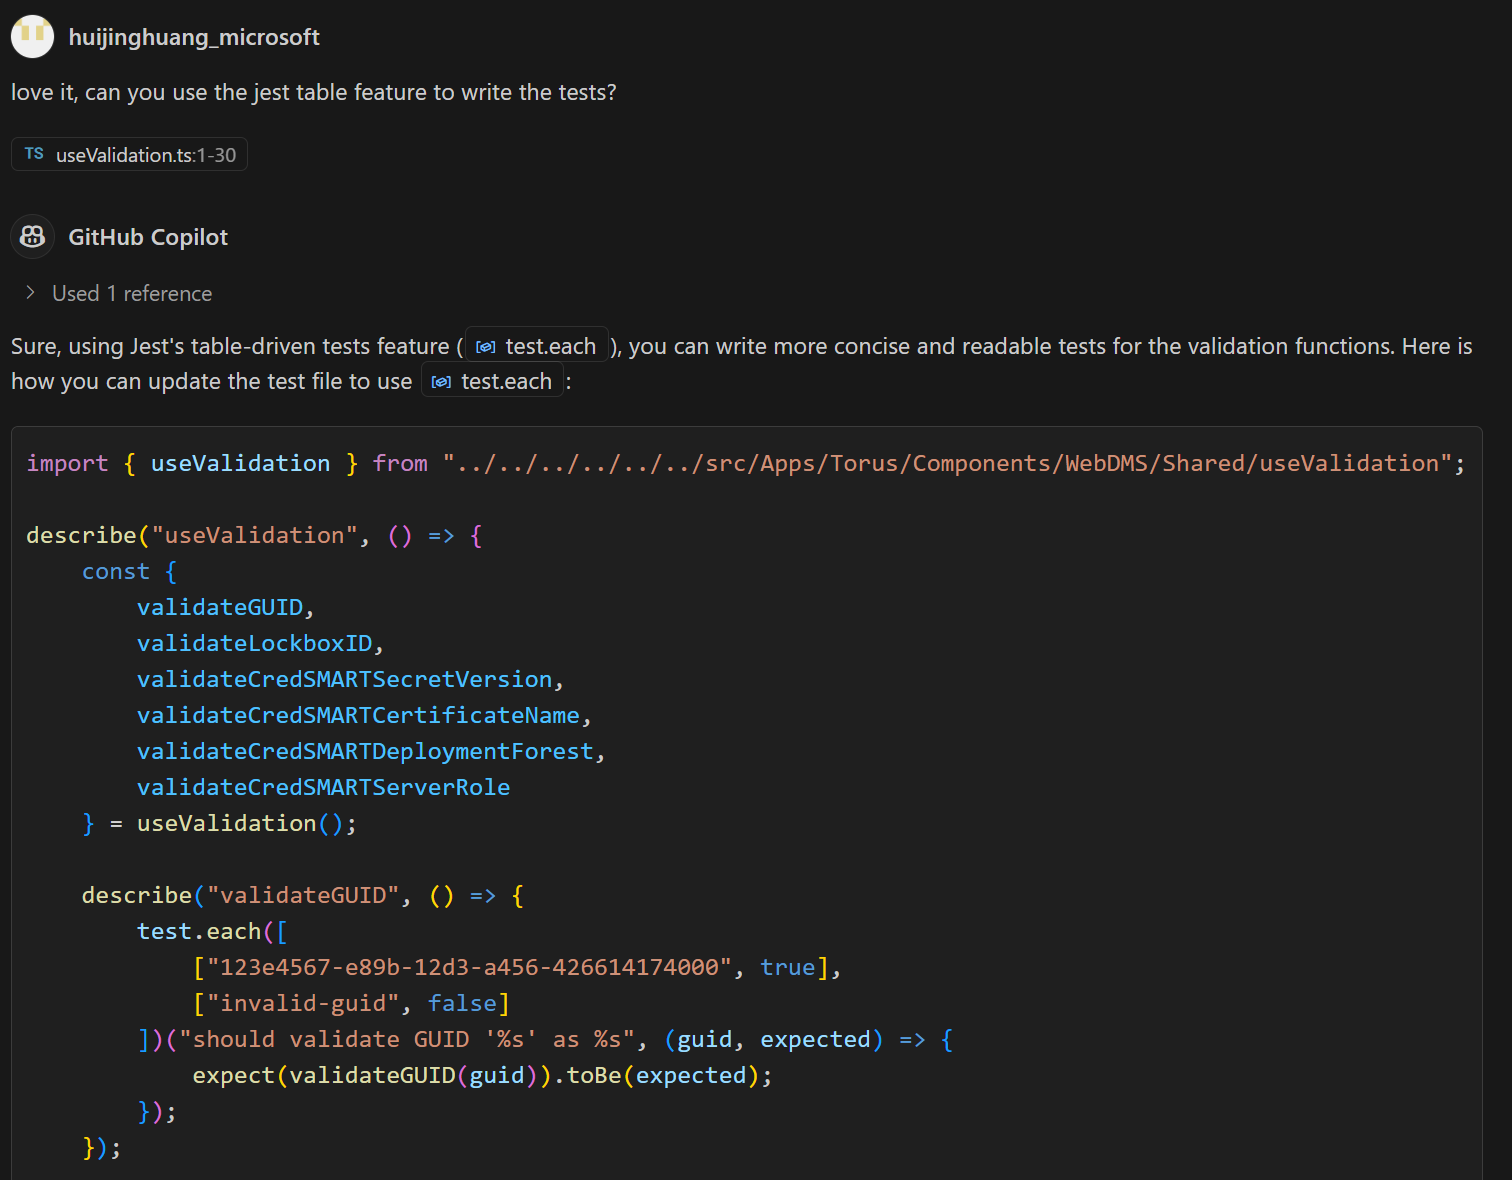Click the user message about jest table feature
1512x1180 pixels.
pyautogui.click(x=314, y=92)
